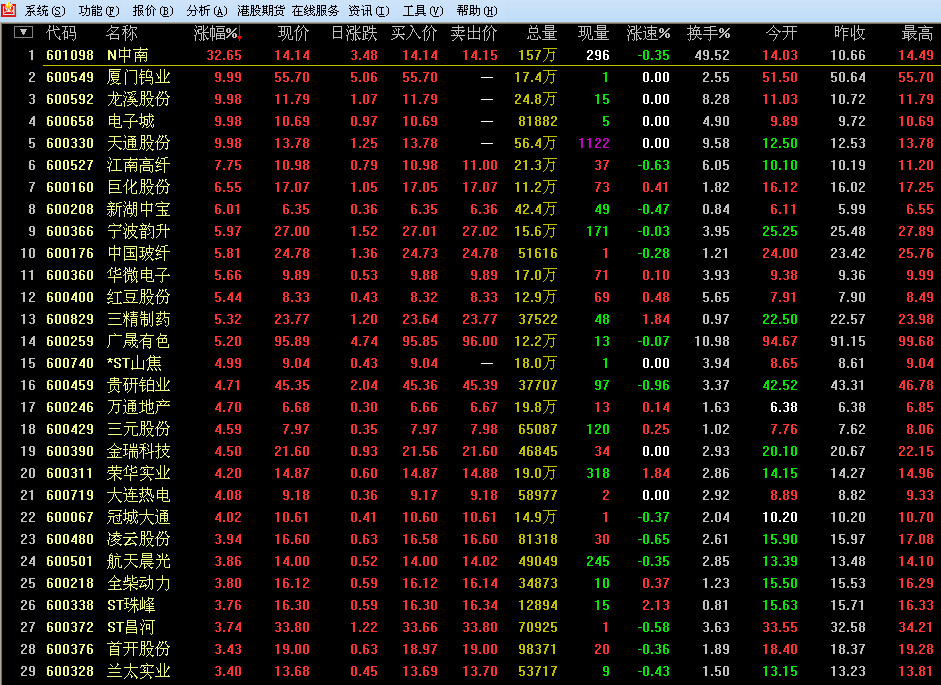Click stock code 600360
Image resolution: width=941 pixels, height=685 pixels.
70,276
